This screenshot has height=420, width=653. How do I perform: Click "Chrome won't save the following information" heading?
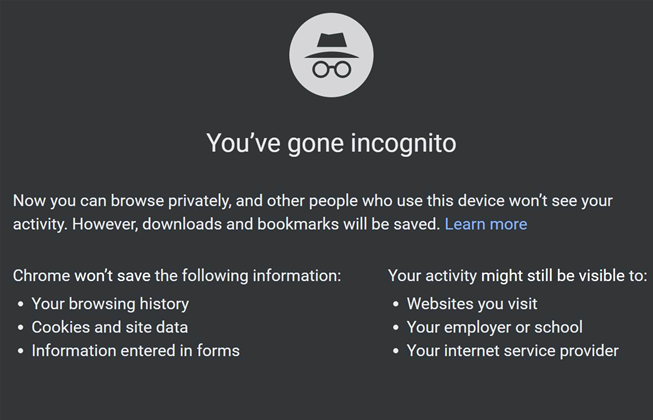click(177, 275)
